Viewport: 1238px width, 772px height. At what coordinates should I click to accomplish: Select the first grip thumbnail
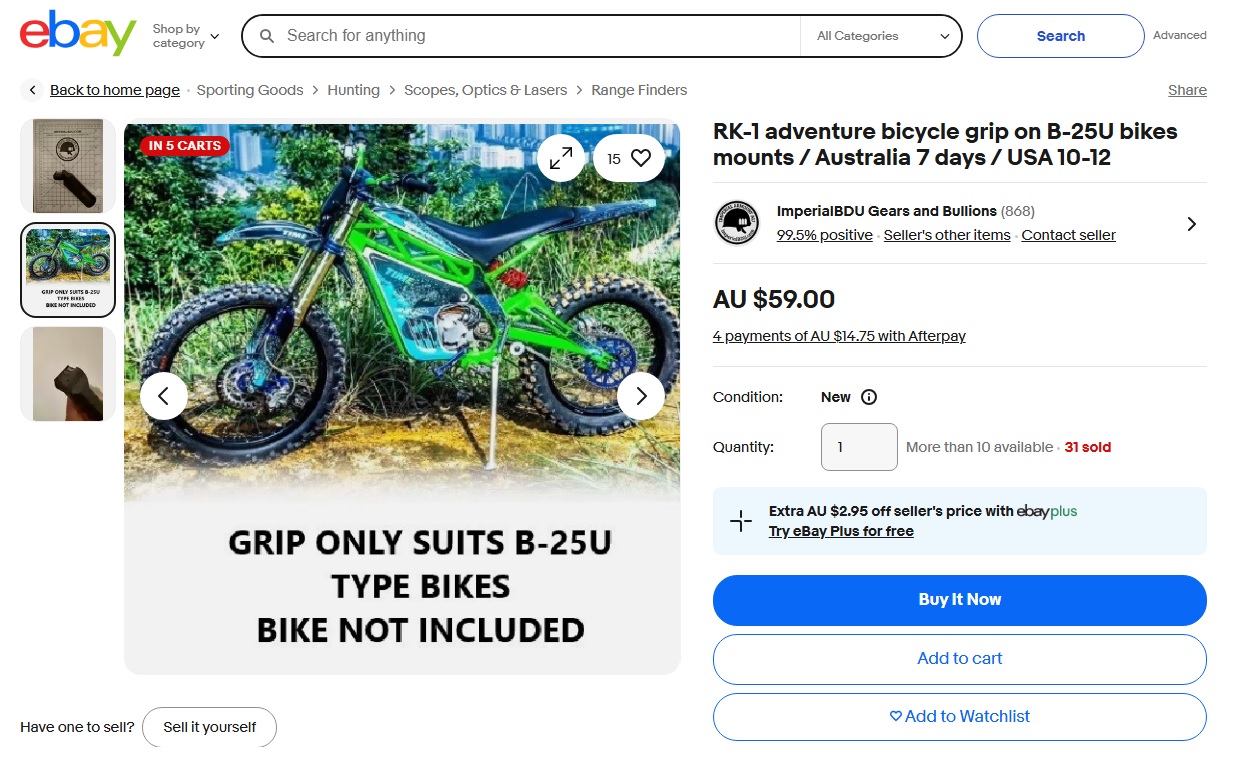(68, 165)
